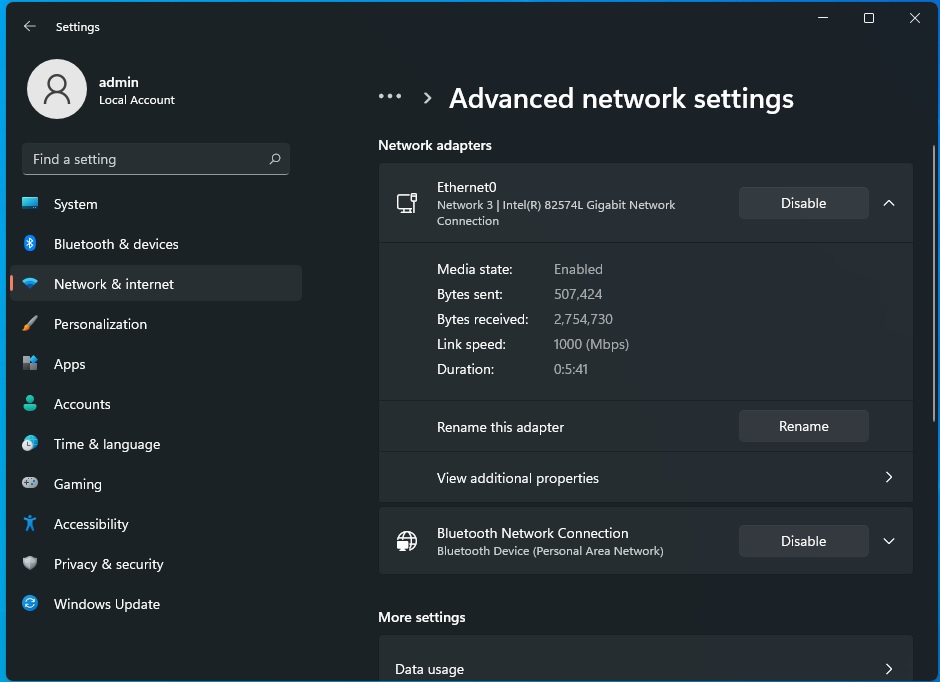The image size is (940, 682).
Task: Click the search magnifier icon
Action: pyautogui.click(x=275, y=159)
